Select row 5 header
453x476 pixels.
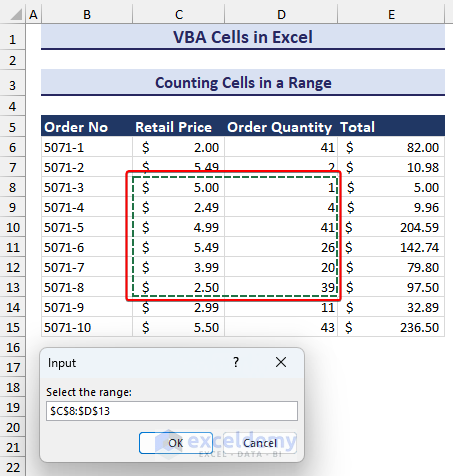13,127
